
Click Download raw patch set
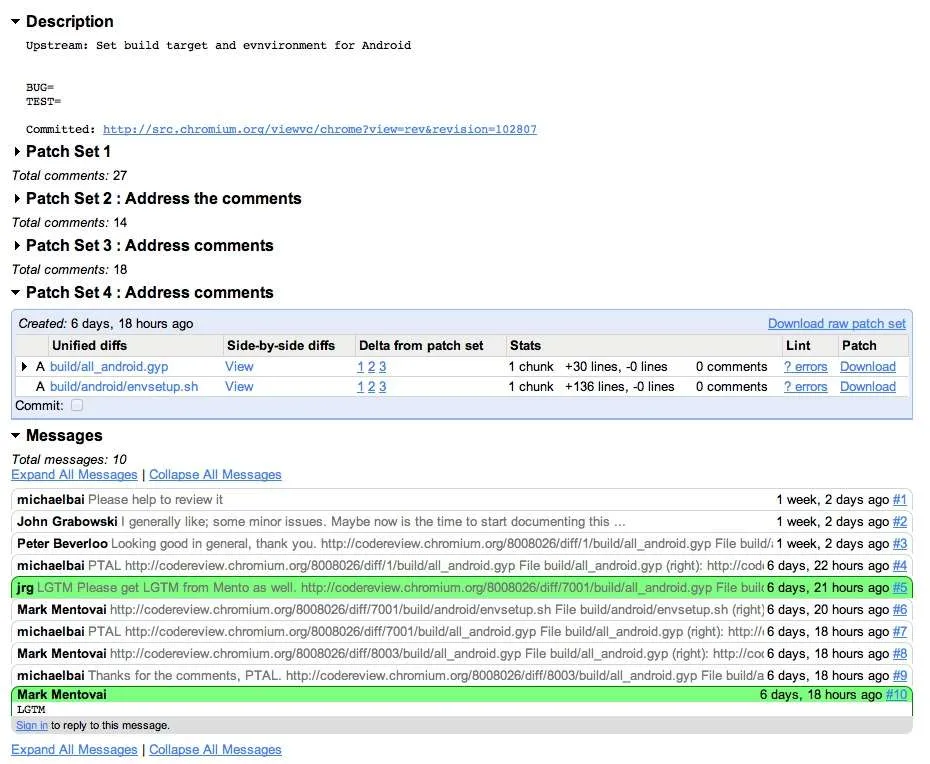tap(836, 323)
